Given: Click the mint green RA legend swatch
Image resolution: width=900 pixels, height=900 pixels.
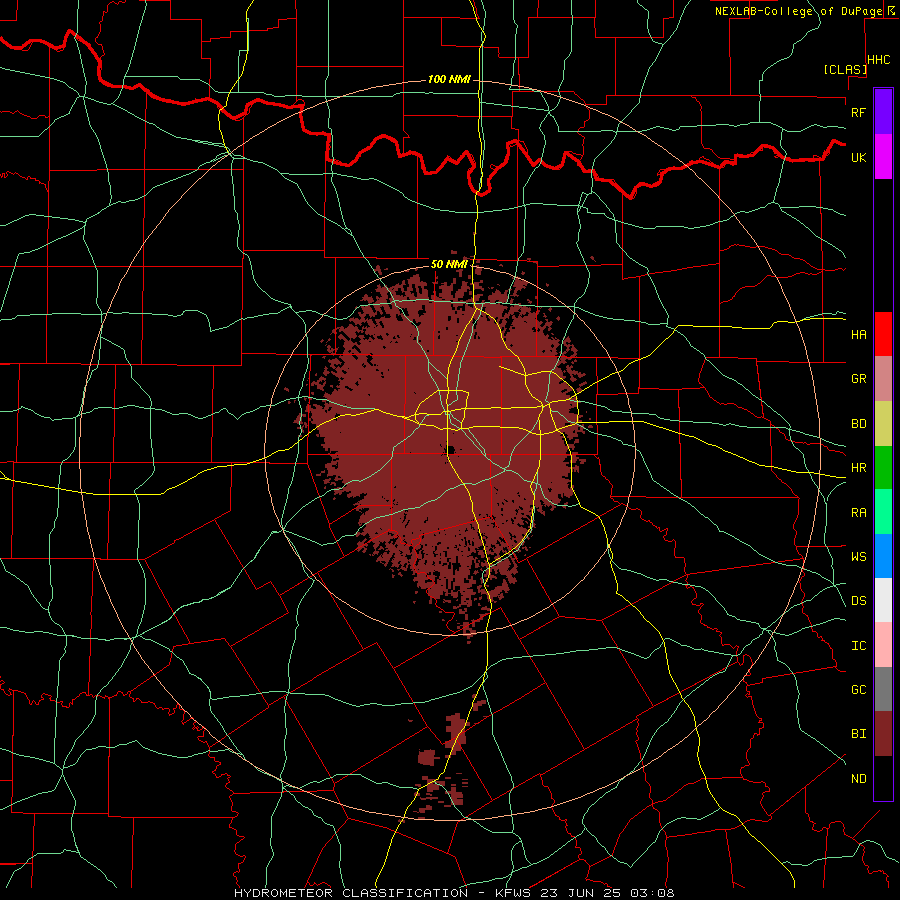Looking at the screenshot, I should (x=883, y=512).
